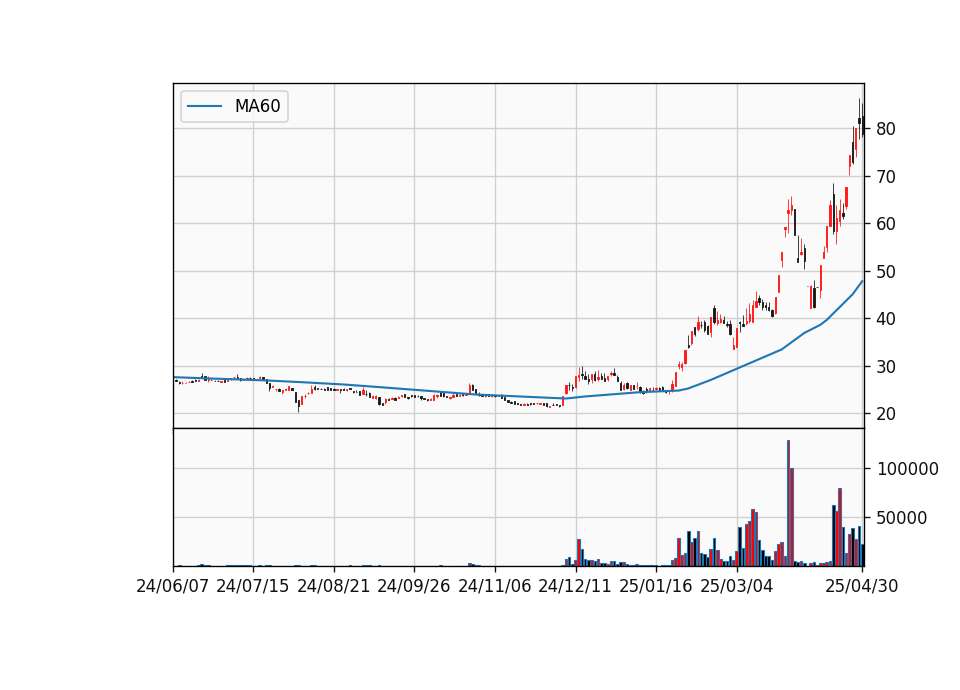The width and height of the screenshot is (960, 690).
Task: Click the price axis value 70
Action: (x=886, y=176)
